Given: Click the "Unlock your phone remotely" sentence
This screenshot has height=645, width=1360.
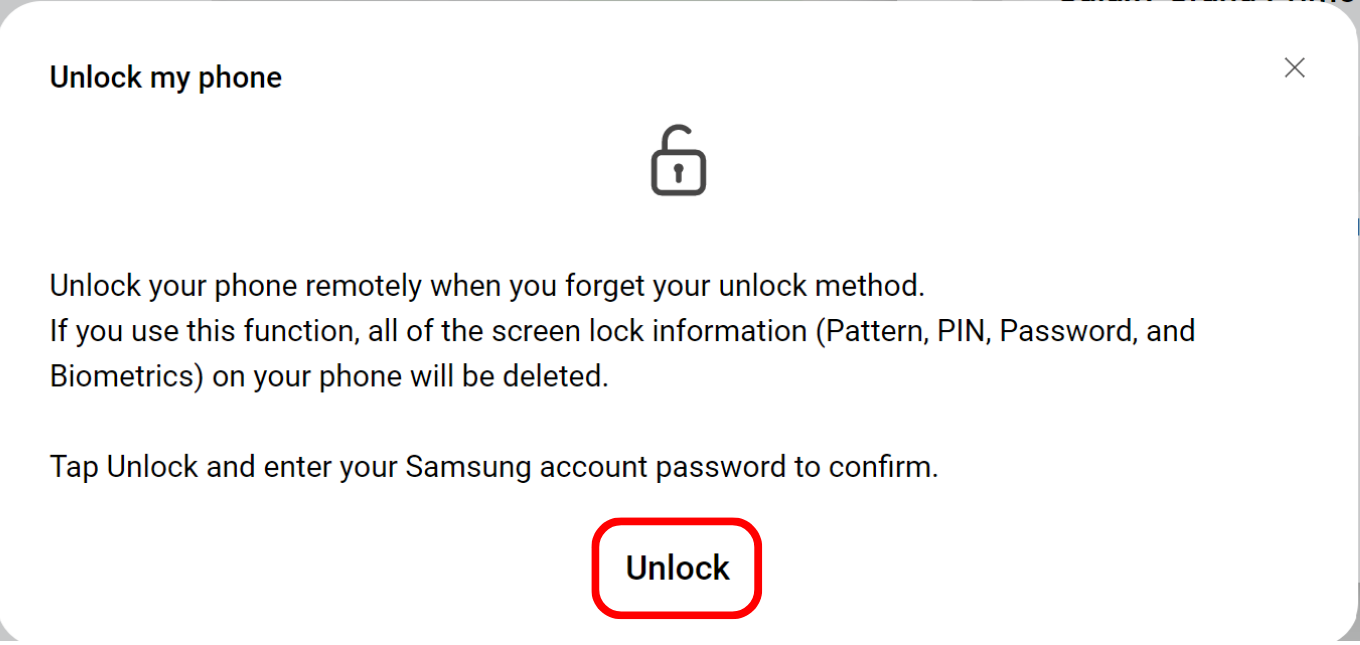Looking at the screenshot, I should click(x=487, y=286).
